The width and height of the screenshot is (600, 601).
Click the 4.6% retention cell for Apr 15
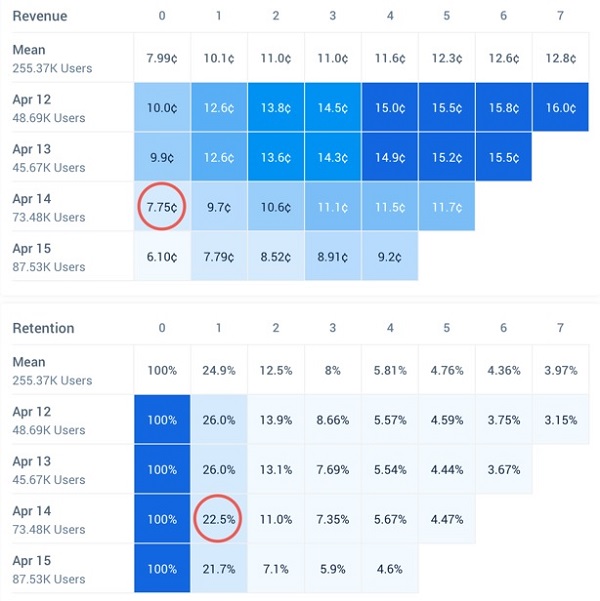[390, 567]
